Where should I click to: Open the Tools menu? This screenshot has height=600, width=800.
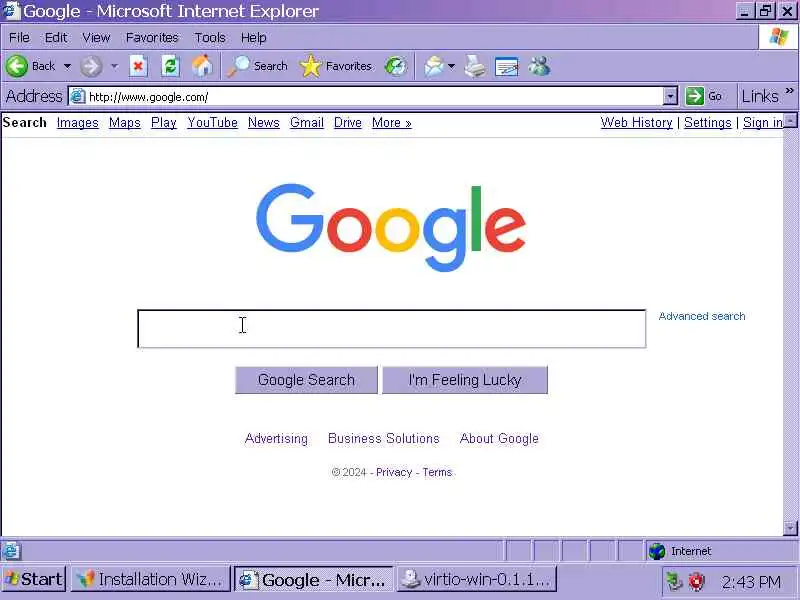pos(210,37)
